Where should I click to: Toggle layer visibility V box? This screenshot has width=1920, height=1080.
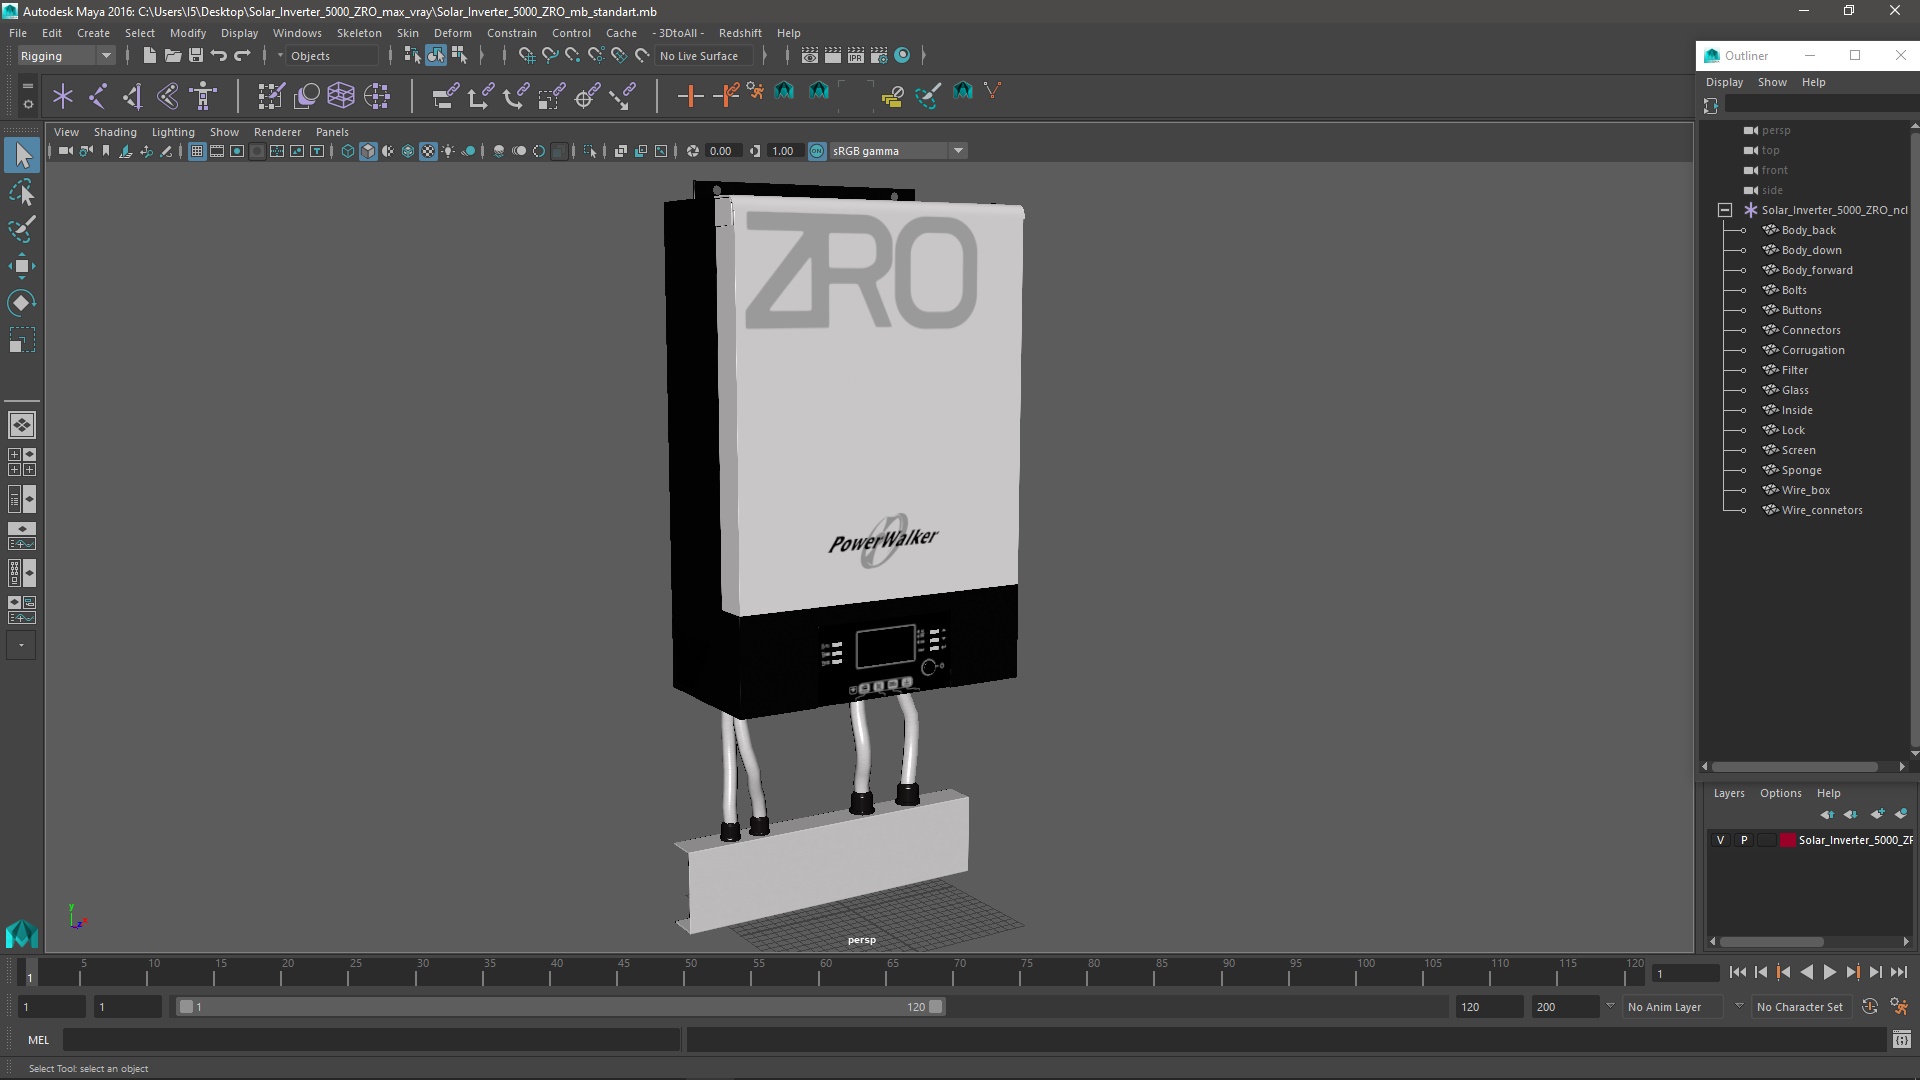tap(1720, 840)
